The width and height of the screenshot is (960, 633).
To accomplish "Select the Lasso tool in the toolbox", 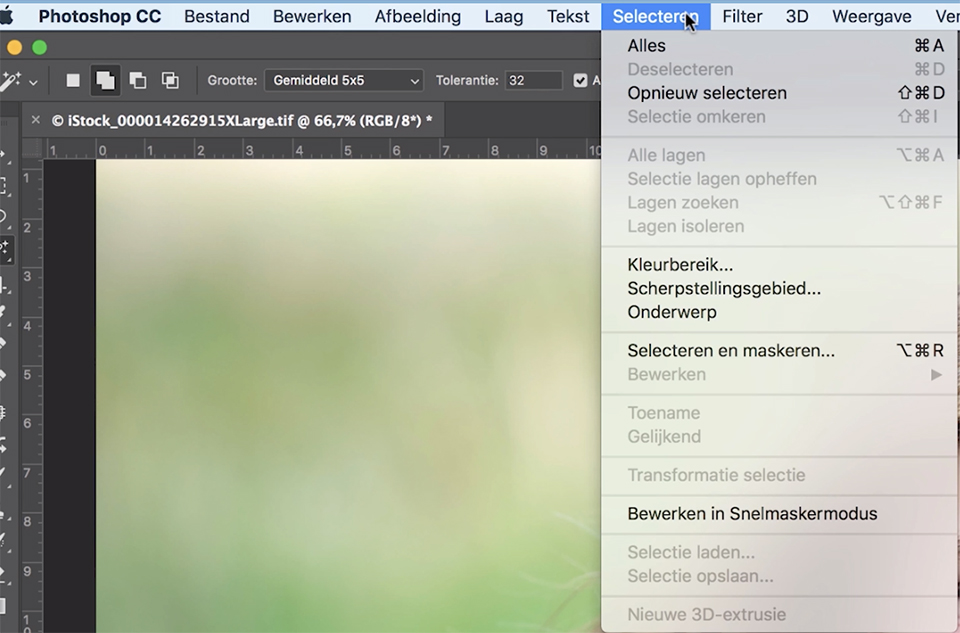I will point(4,216).
